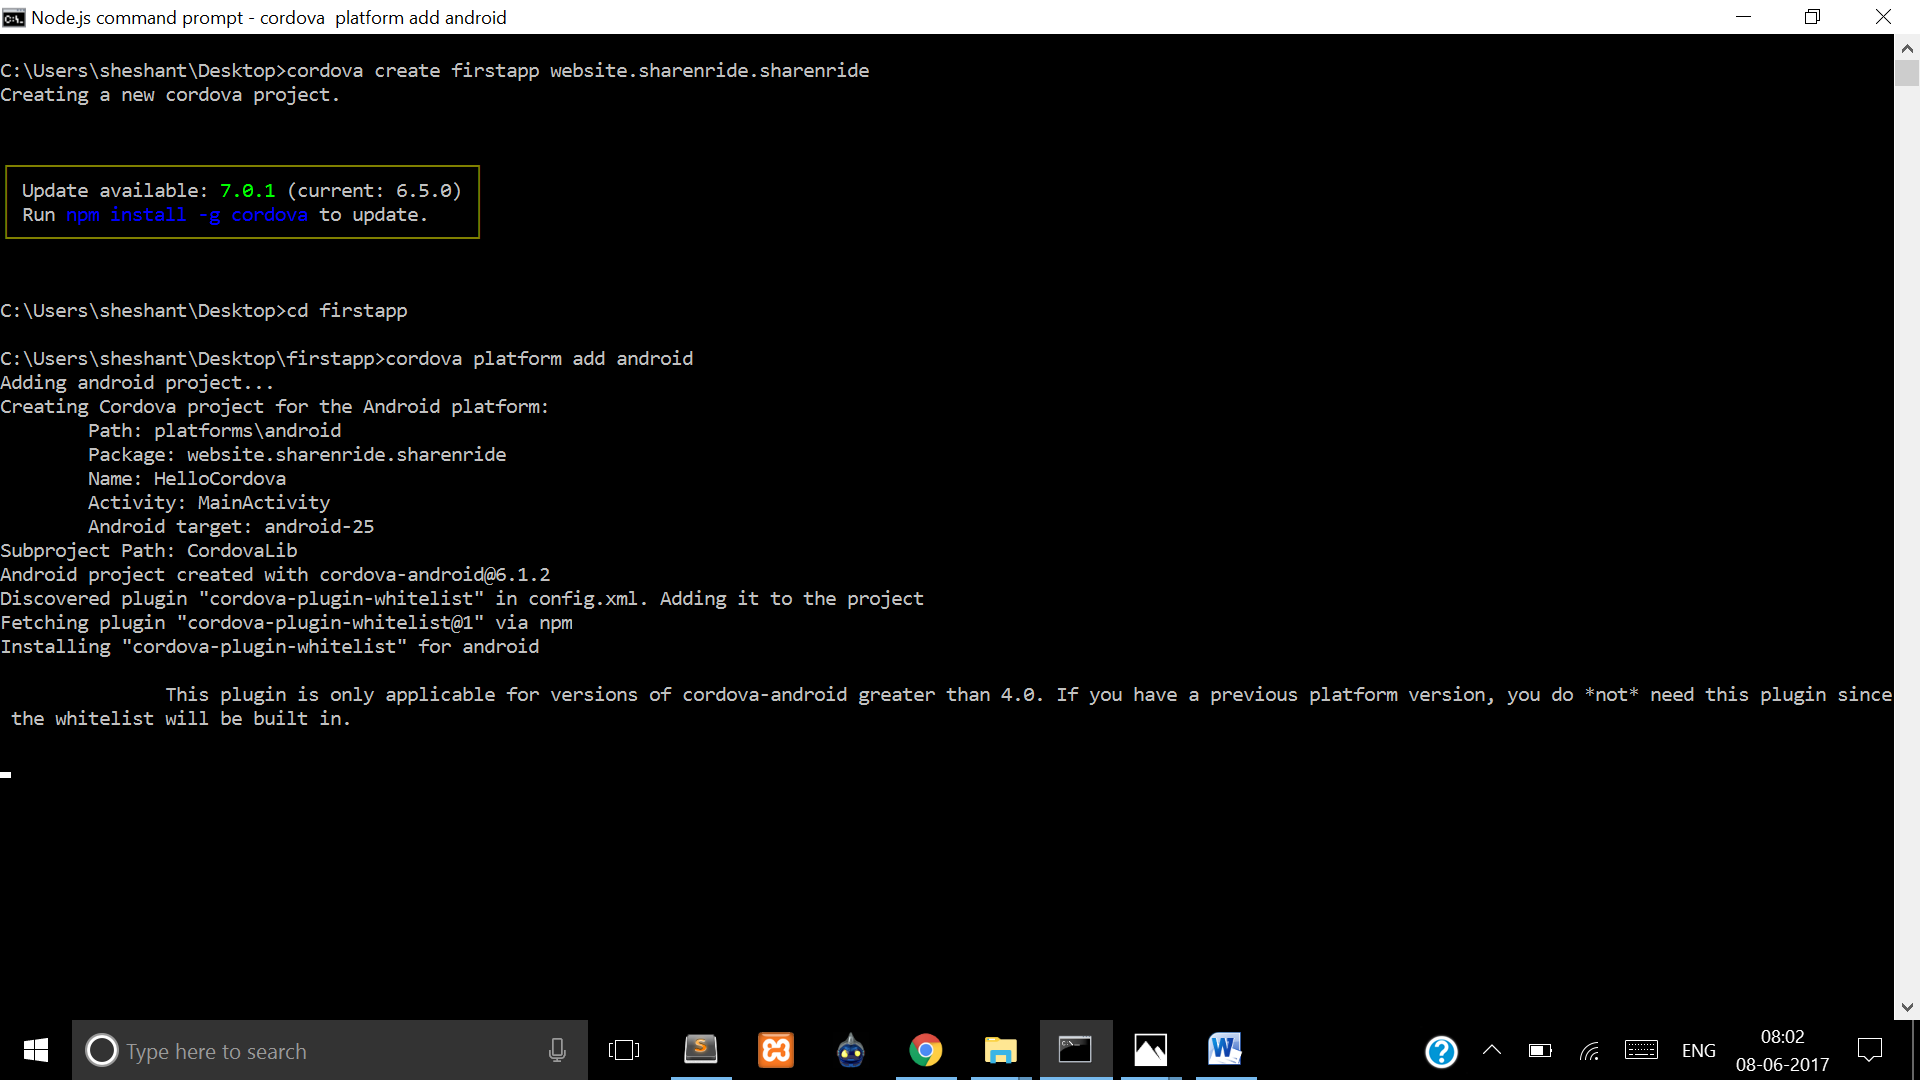Open the Wi-Fi network flyout
1920x1080 pixels.
[1590, 1050]
